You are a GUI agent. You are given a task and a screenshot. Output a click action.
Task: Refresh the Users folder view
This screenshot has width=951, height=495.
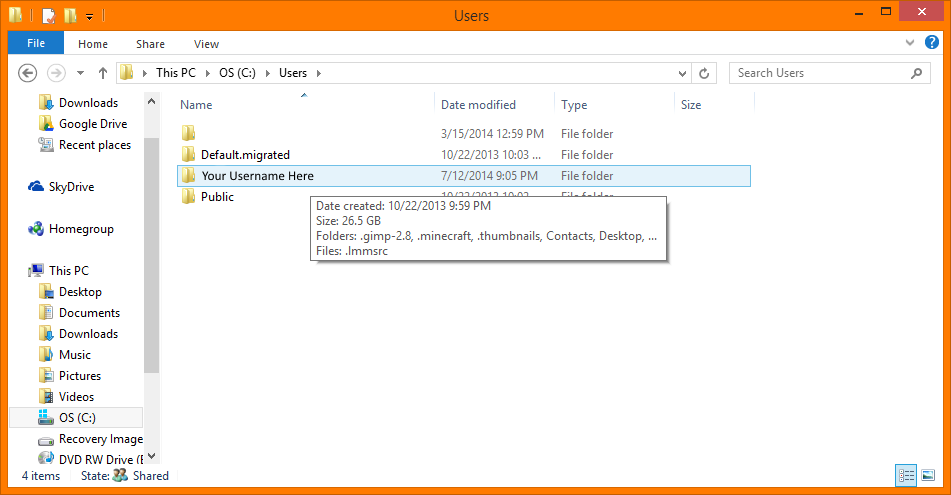704,73
